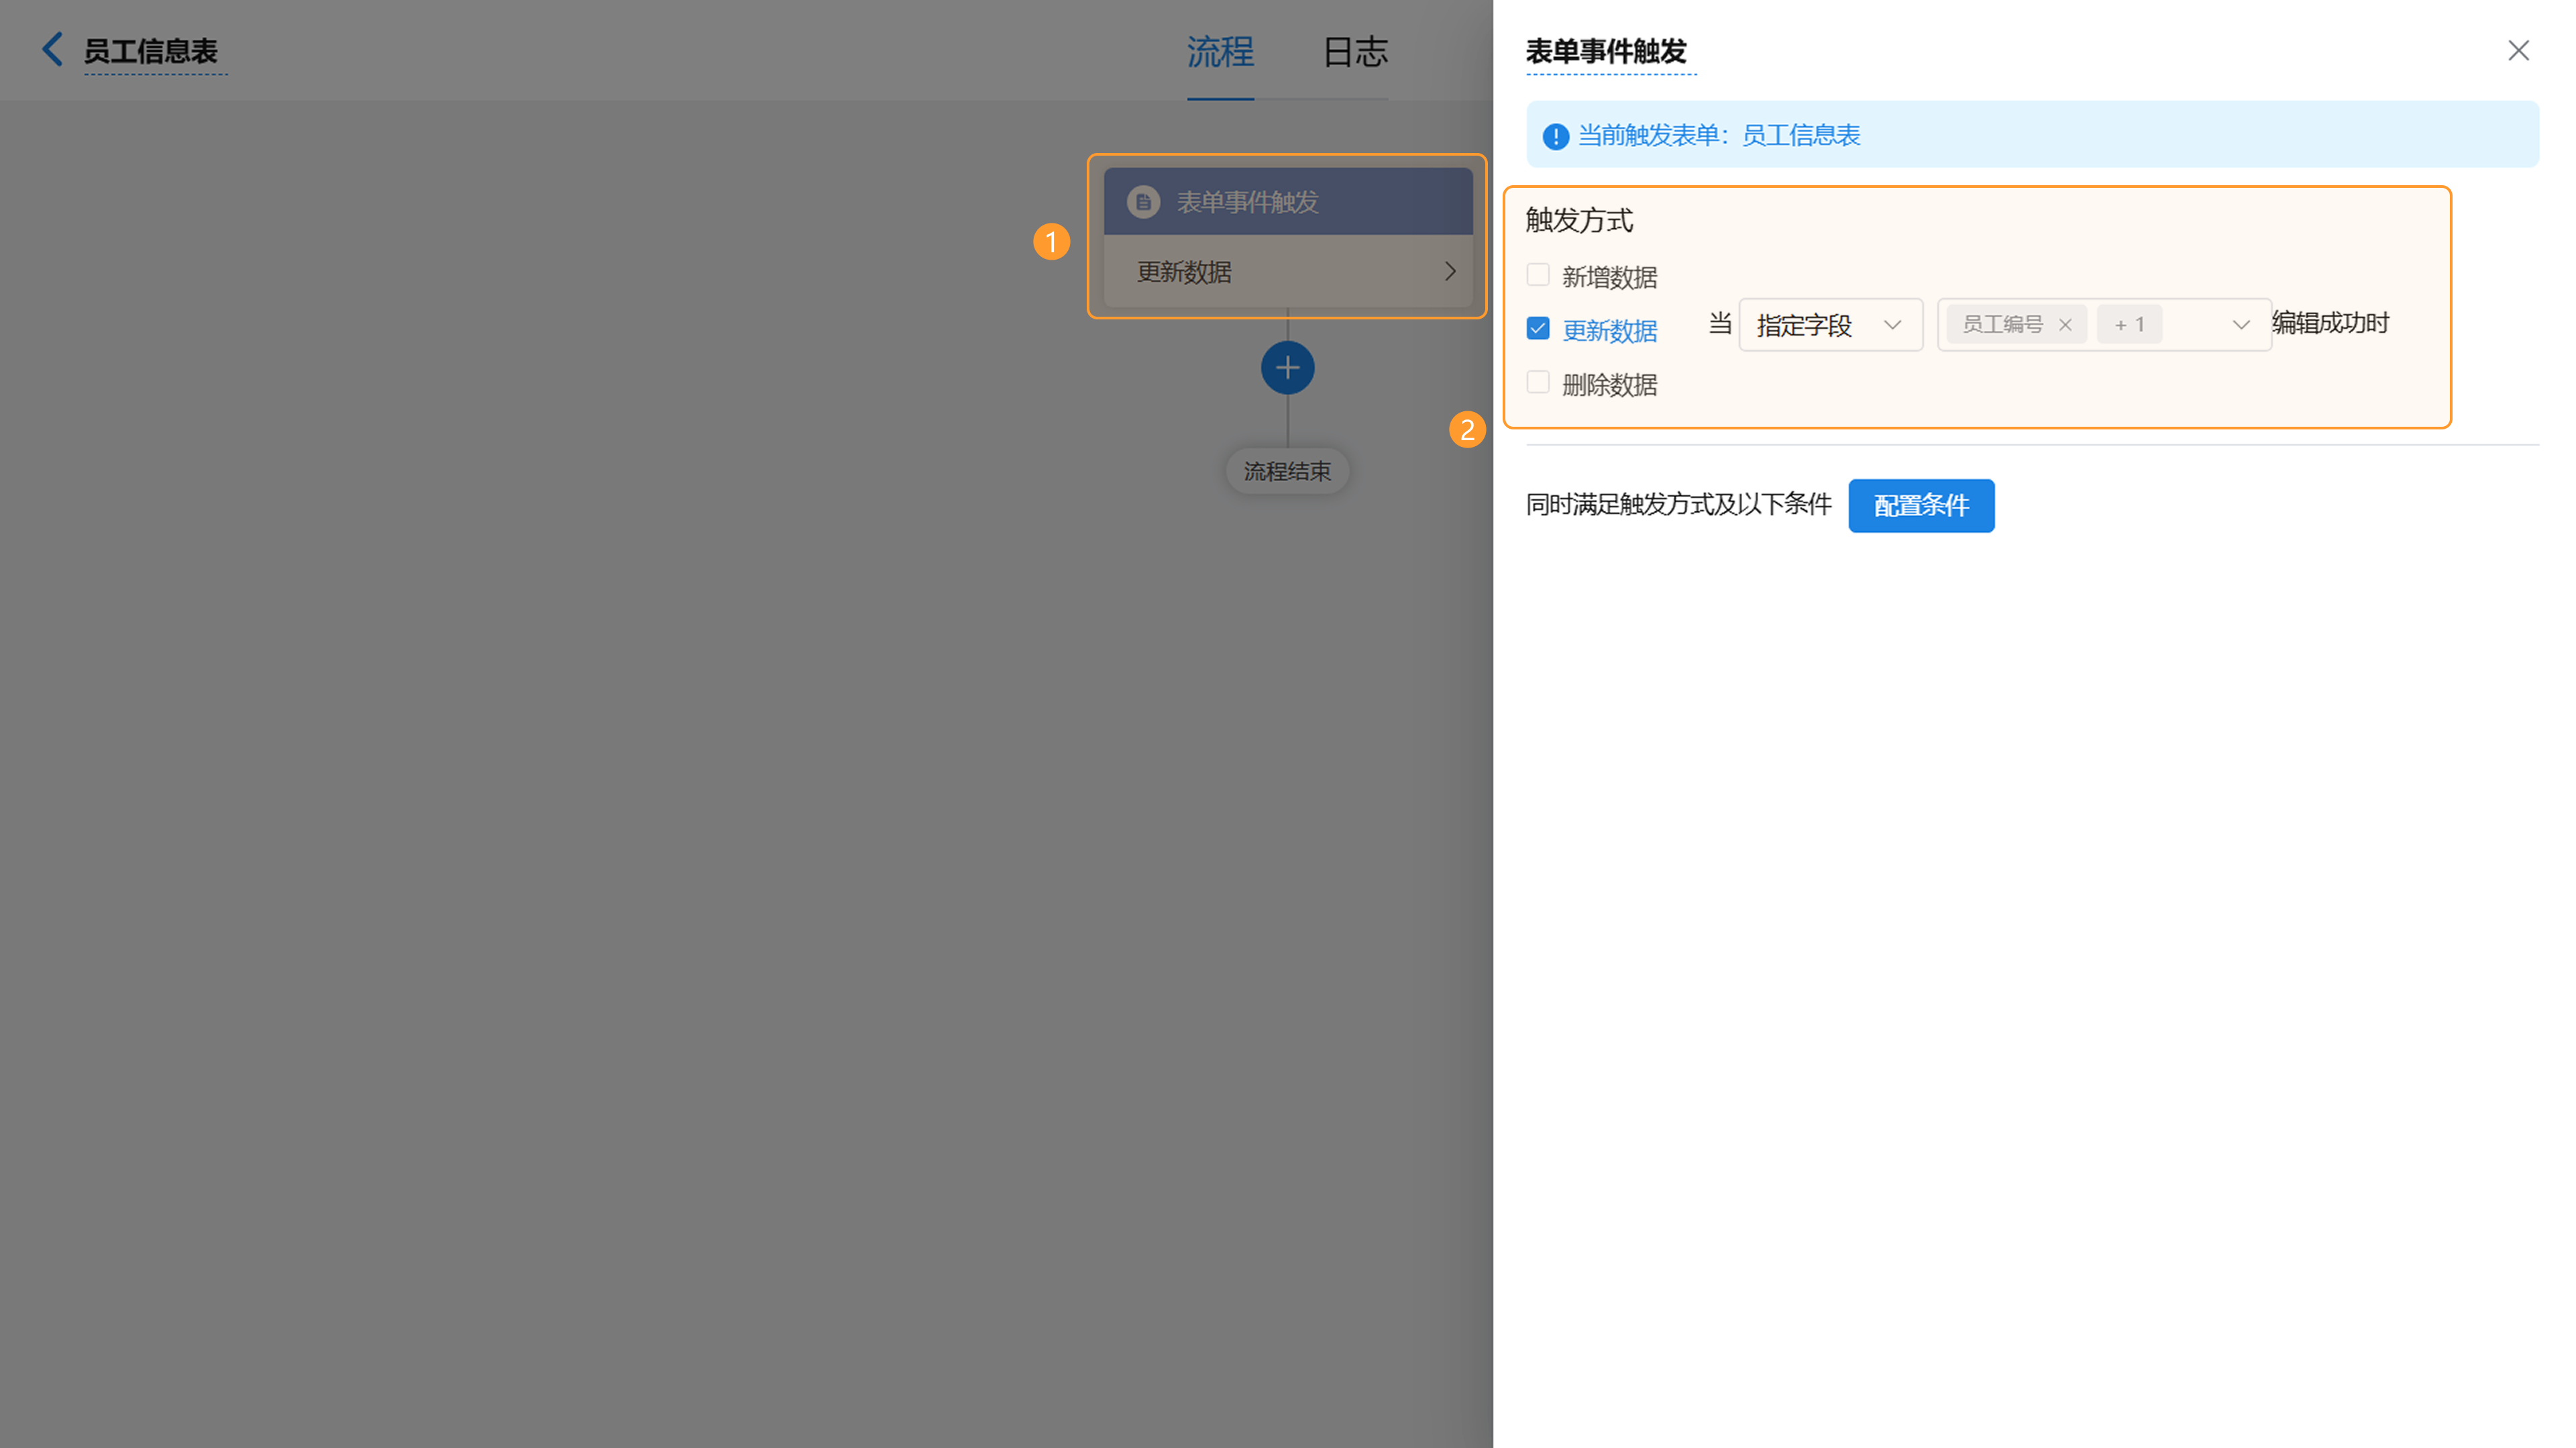Image resolution: width=2576 pixels, height=1448 pixels.
Task: Switch to the 日志 tab
Action: [x=1355, y=52]
